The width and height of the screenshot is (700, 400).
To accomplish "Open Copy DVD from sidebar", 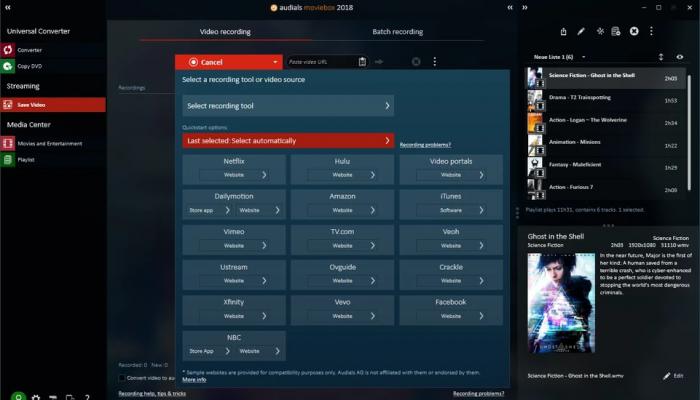I will 53,66.
